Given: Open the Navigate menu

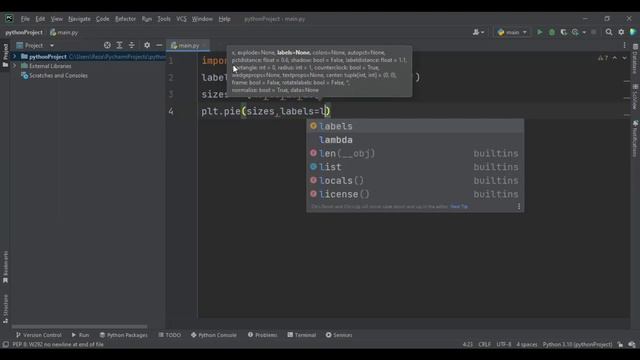Looking at the screenshot, I should [x=79, y=19].
